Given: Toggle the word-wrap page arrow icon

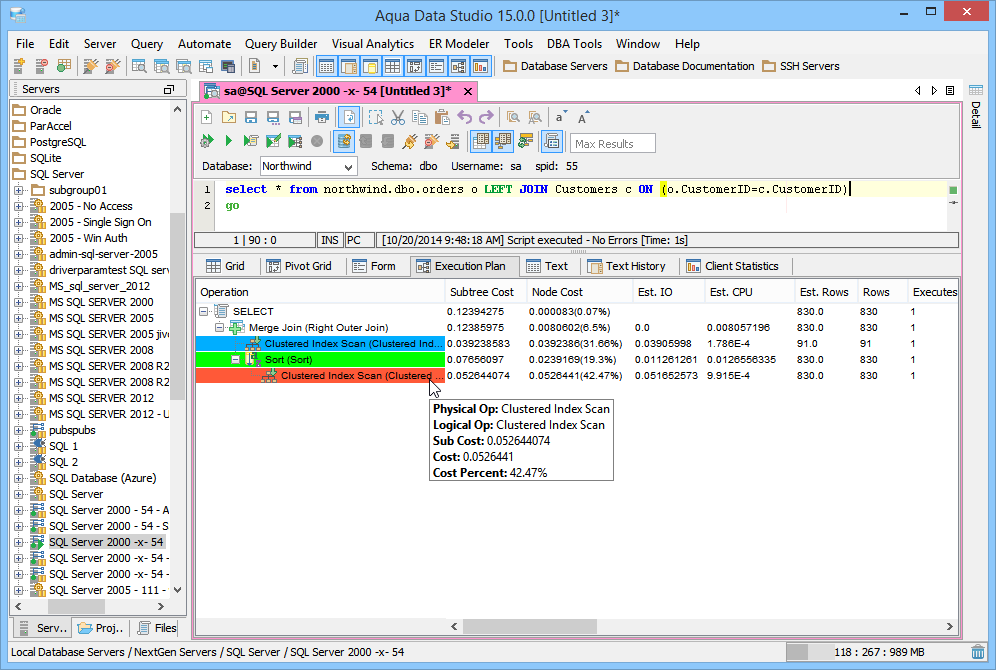Looking at the screenshot, I should [349, 117].
